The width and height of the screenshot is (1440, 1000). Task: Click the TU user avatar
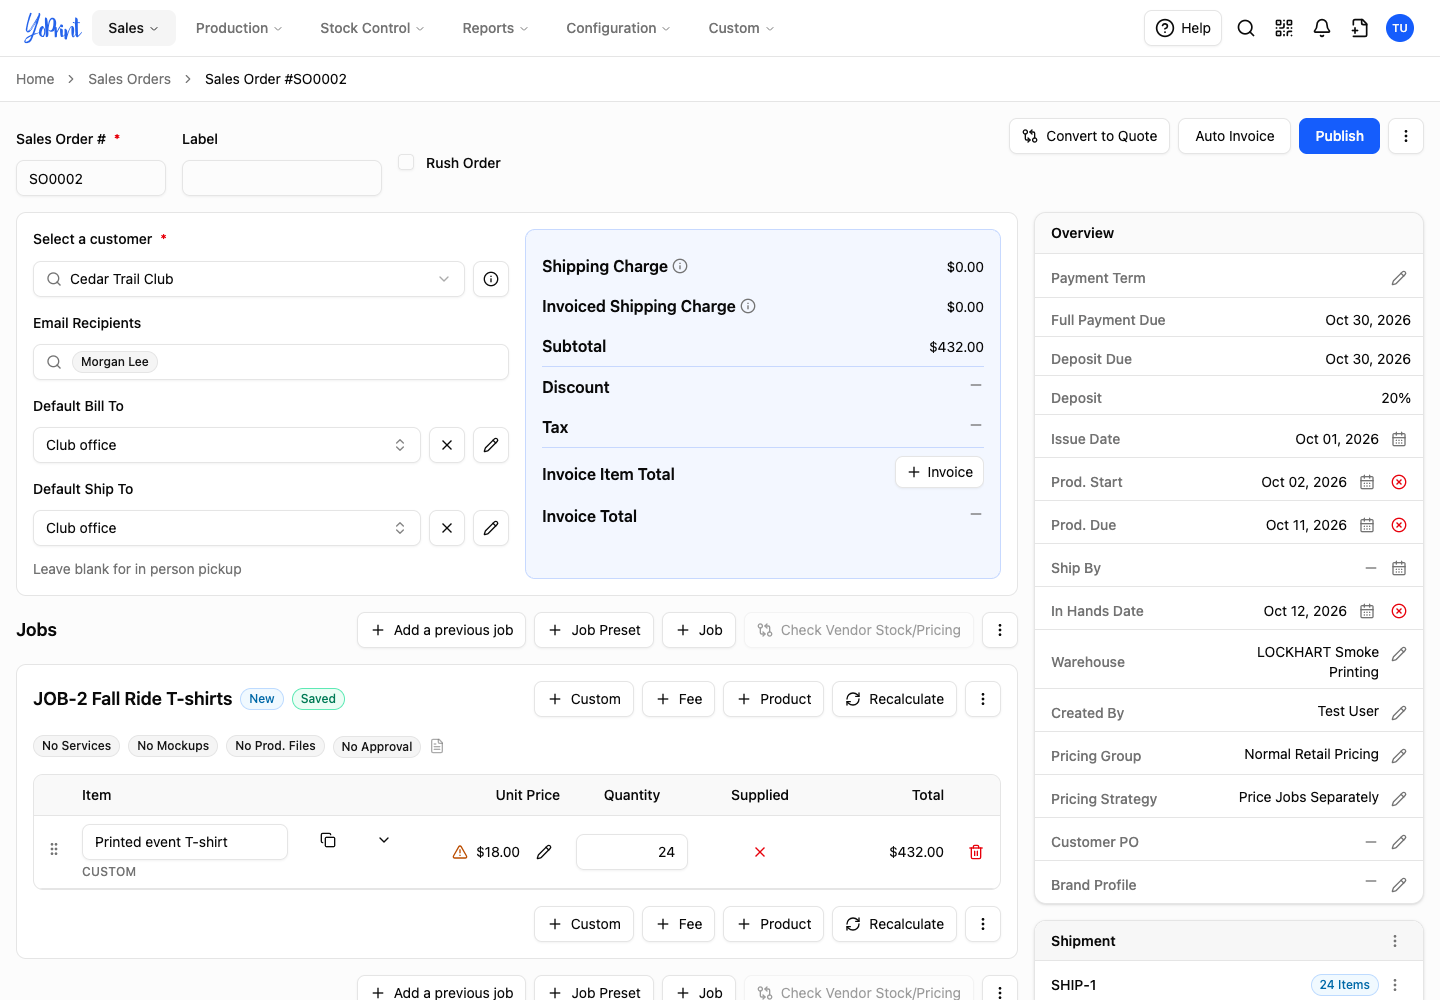[x=1400, y=28]
